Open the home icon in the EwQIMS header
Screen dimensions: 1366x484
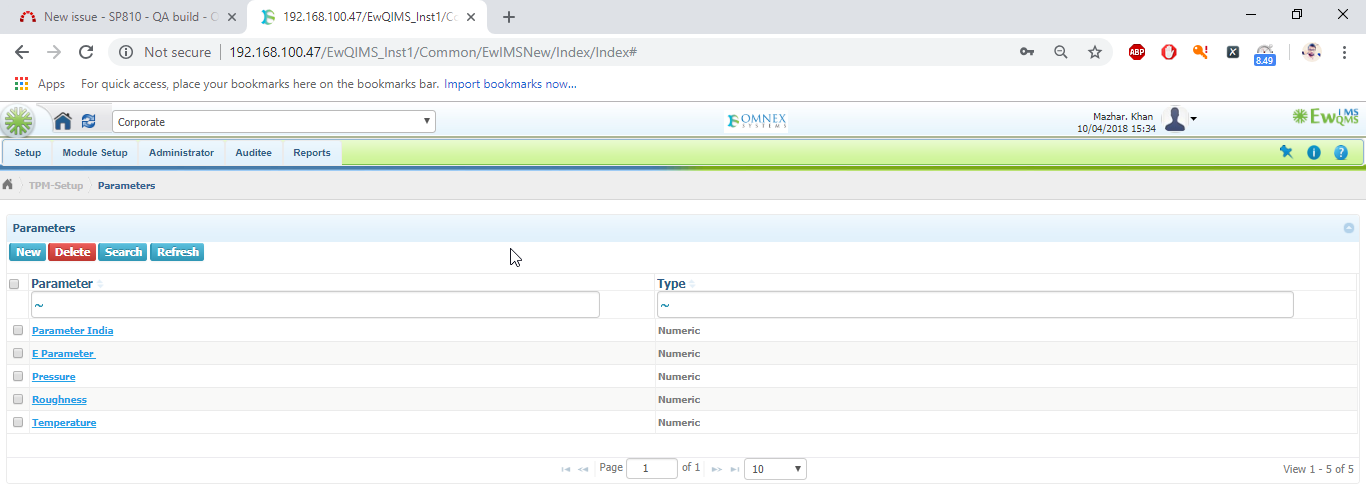coord(62,121)
